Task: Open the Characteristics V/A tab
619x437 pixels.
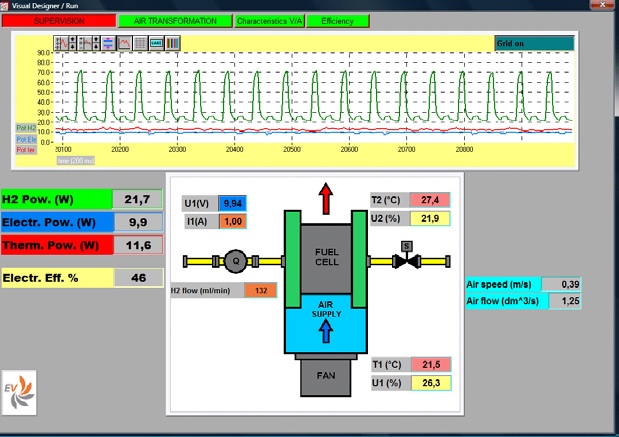Action: 269,21
